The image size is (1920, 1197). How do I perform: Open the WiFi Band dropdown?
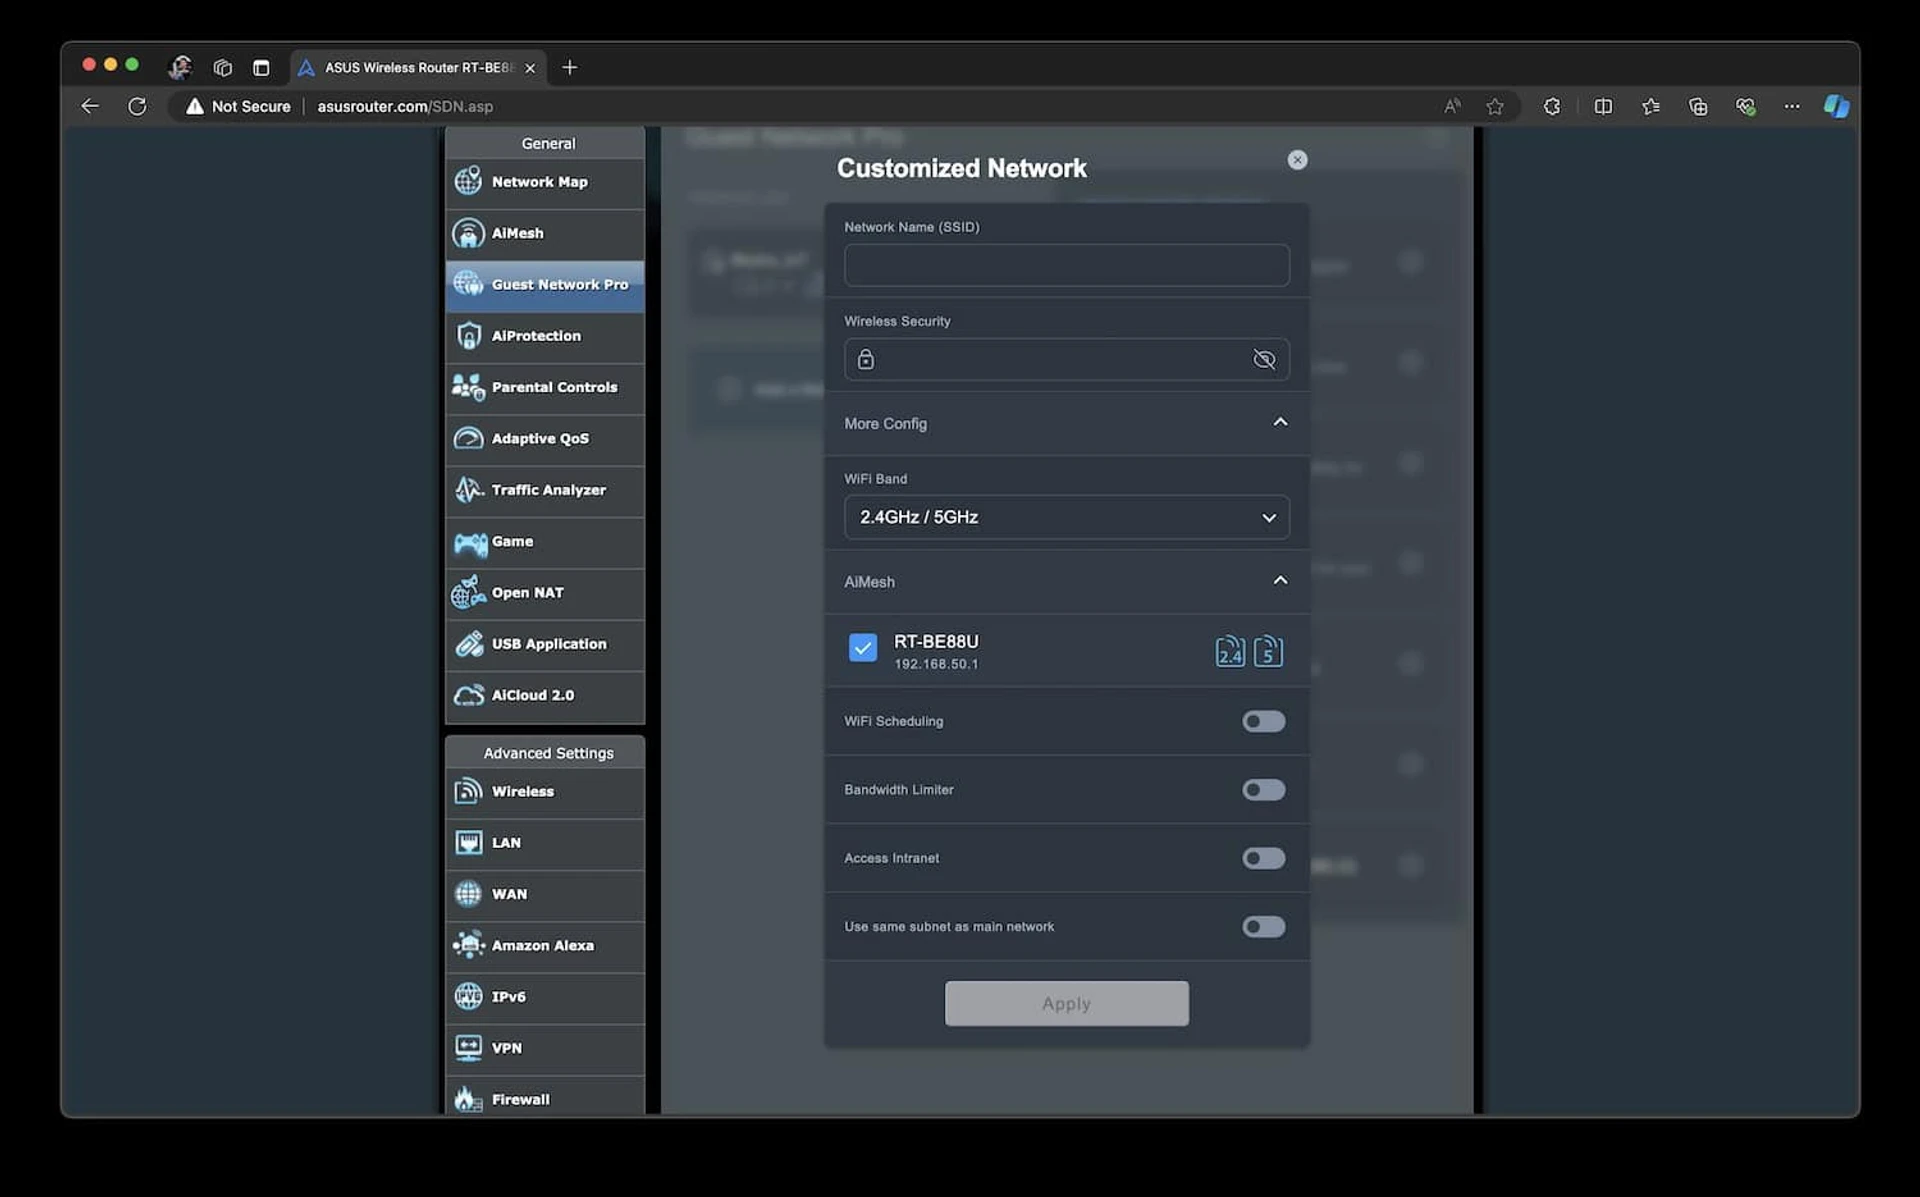coord(1066,517)
